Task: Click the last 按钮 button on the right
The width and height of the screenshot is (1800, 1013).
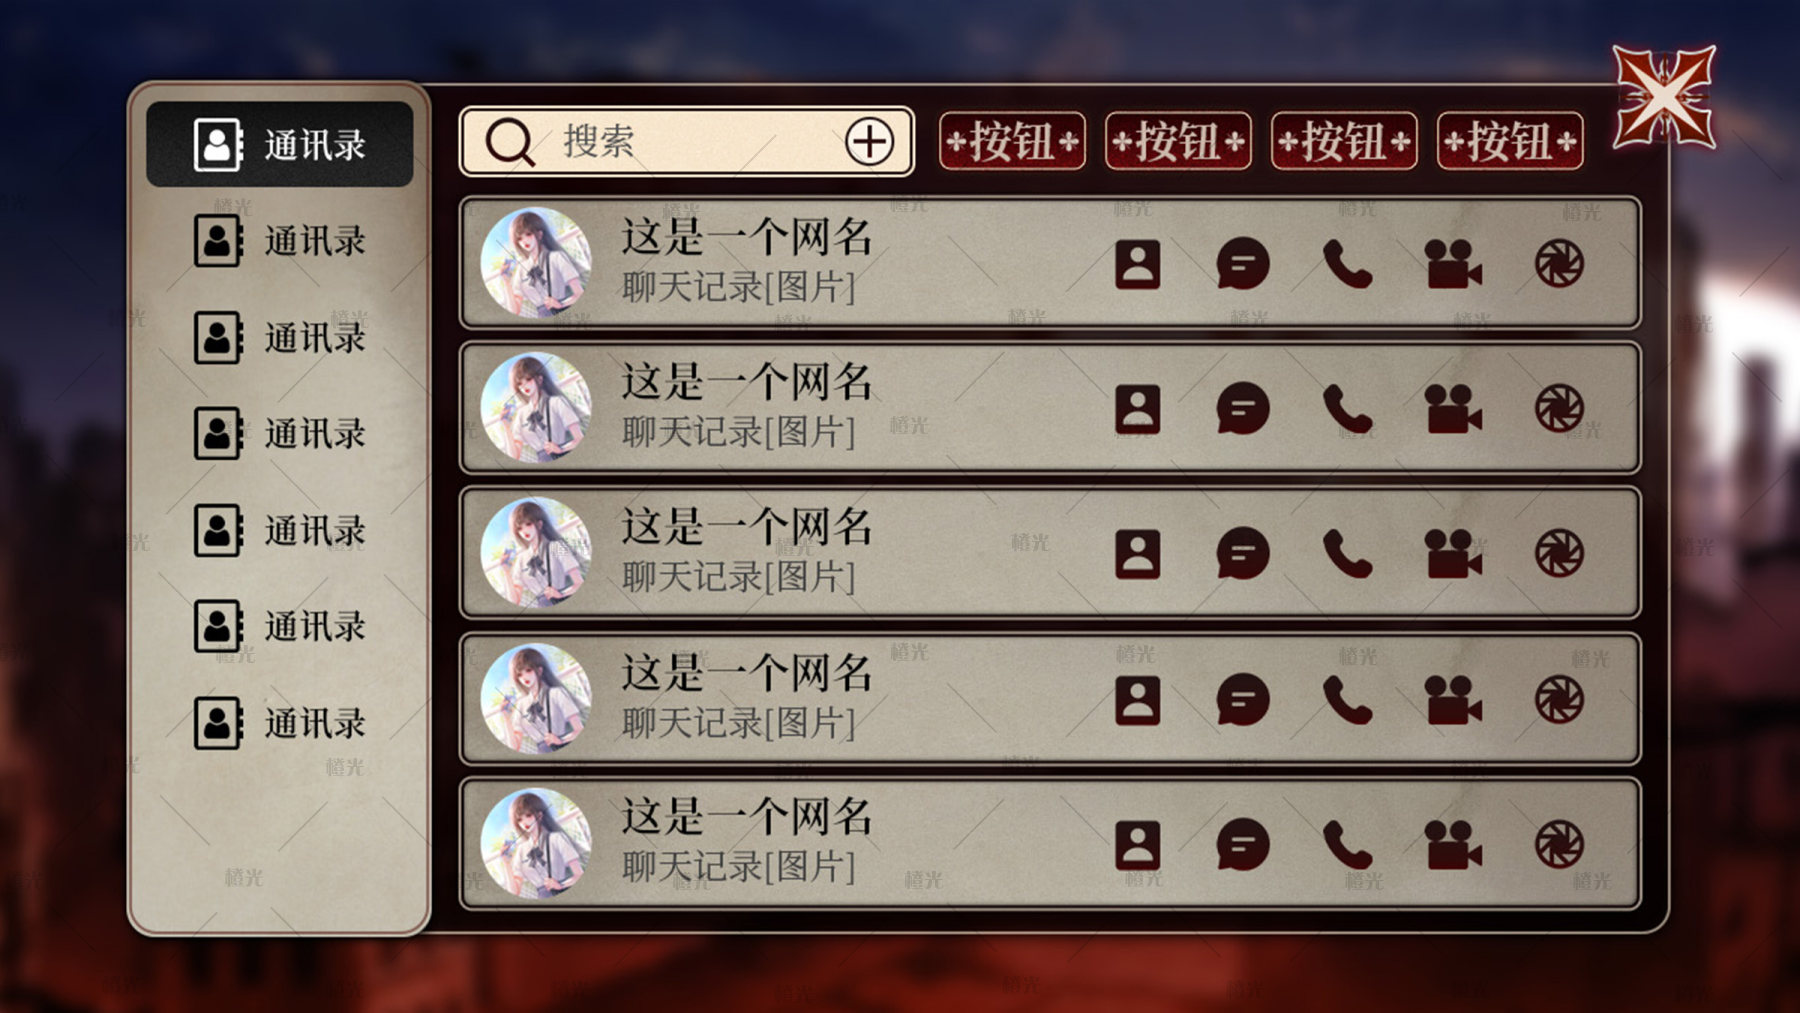Action: 1510,141
